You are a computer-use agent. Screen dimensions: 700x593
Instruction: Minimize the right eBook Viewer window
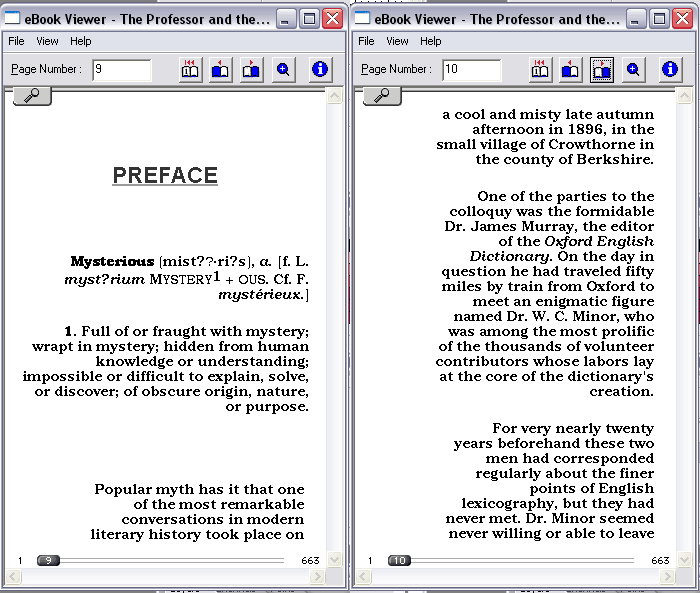tap(636, 19)
